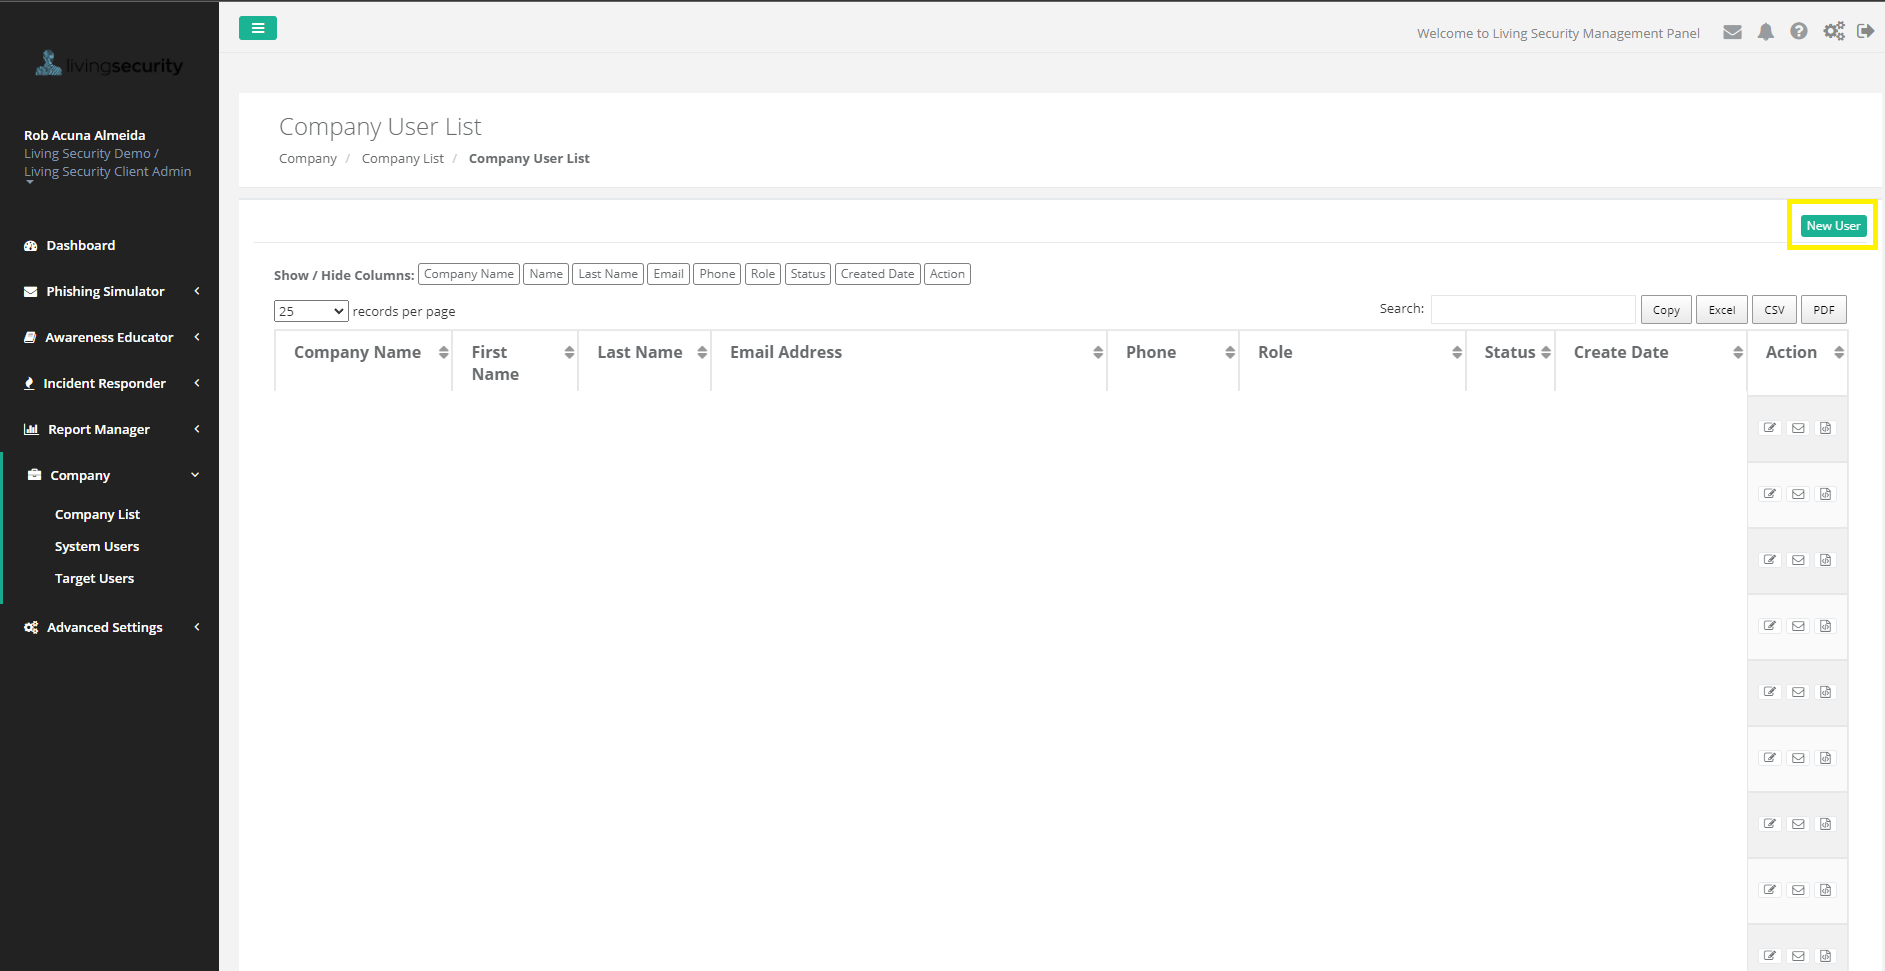
Task: Expand Advanced Settings menu chevron
Action: point(197,627)
